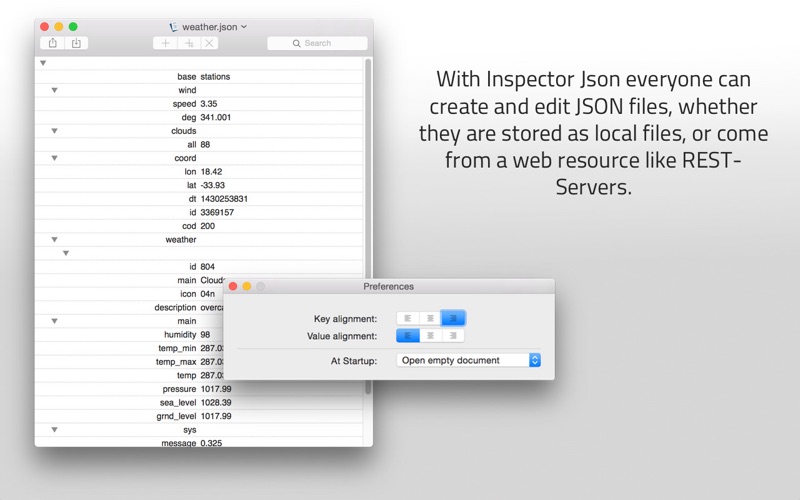Click the coord key label
Screen dimensions: 800x500
(x=185, y=158)
